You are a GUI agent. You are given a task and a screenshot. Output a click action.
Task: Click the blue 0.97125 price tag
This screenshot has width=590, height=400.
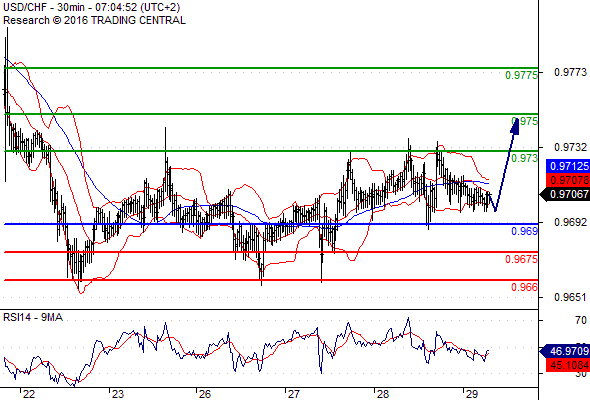568,166
